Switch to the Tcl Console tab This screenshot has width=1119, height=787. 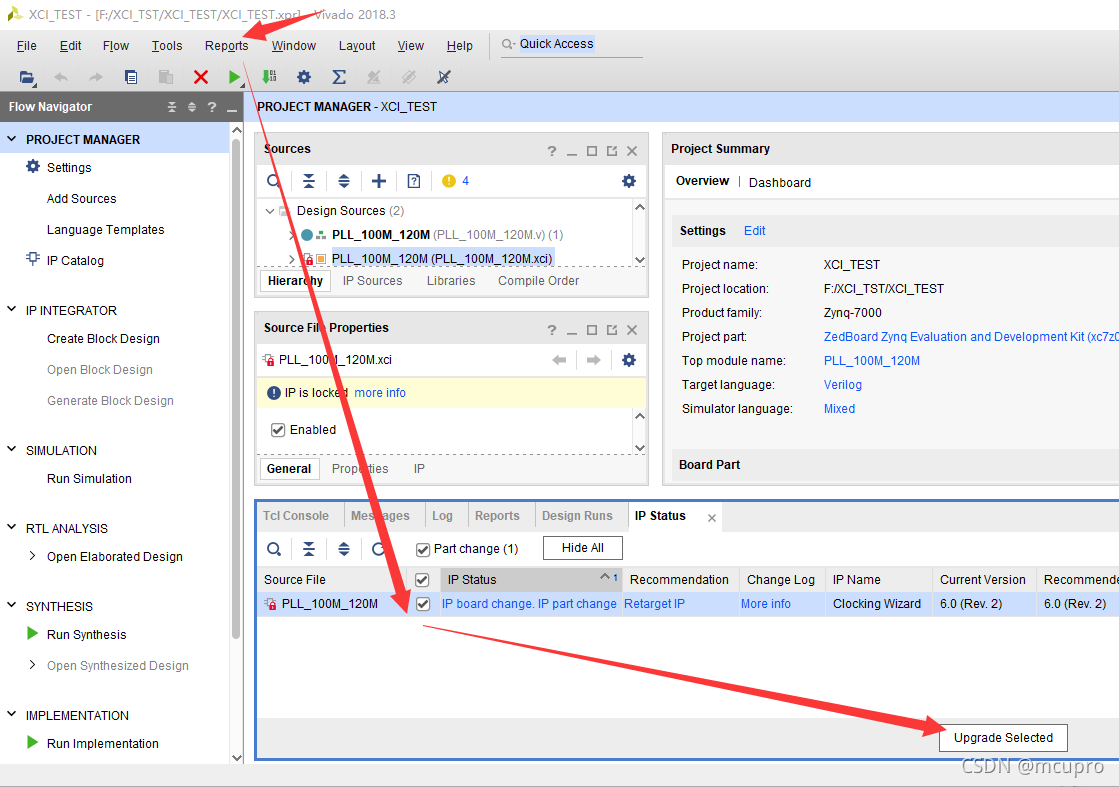pos(295,516)
